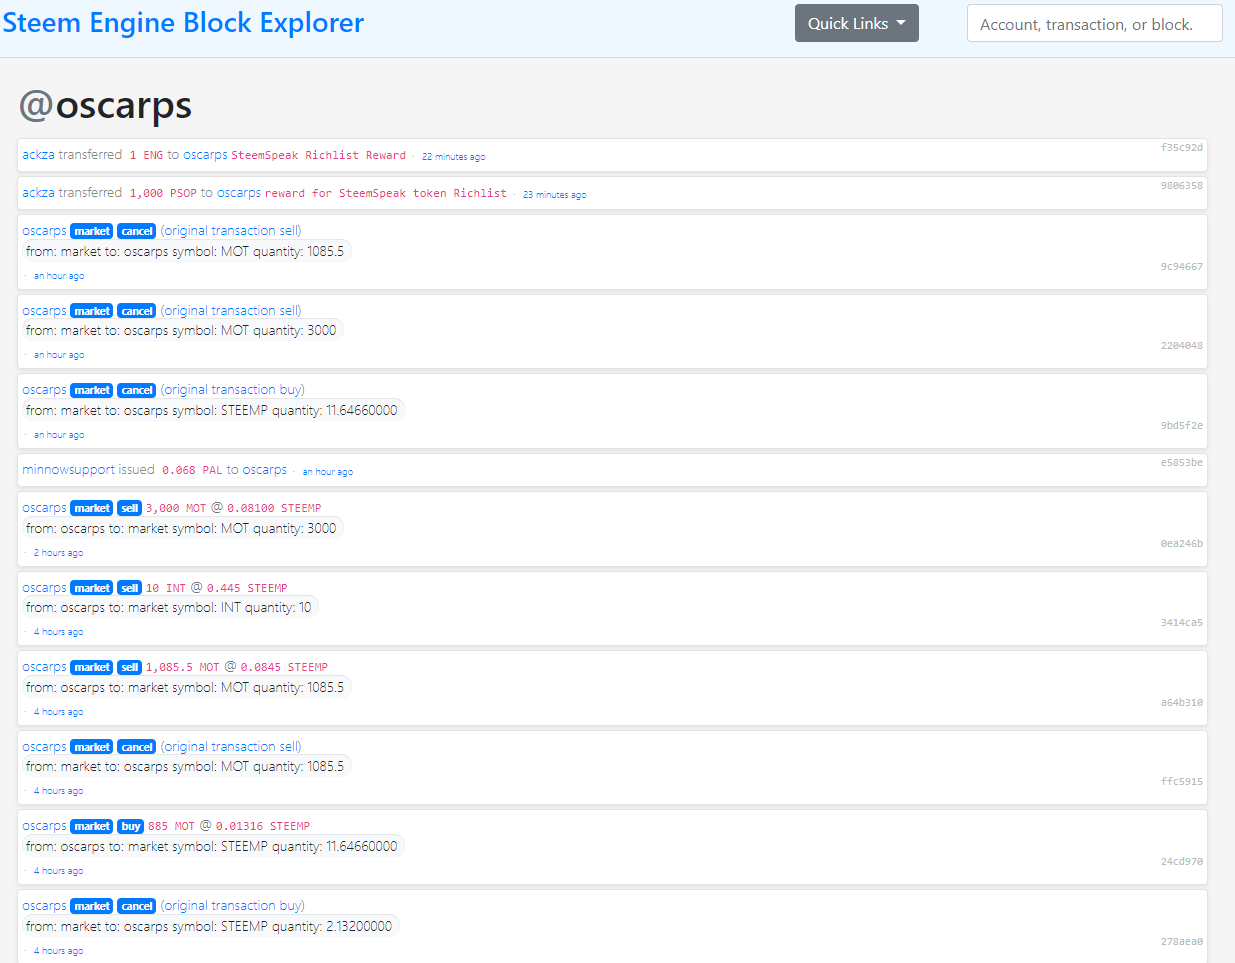This screenshot has width=1235, height=963.
Task: Open ackza's account from the 1 ENG transfer
Action: click(39, 155)
